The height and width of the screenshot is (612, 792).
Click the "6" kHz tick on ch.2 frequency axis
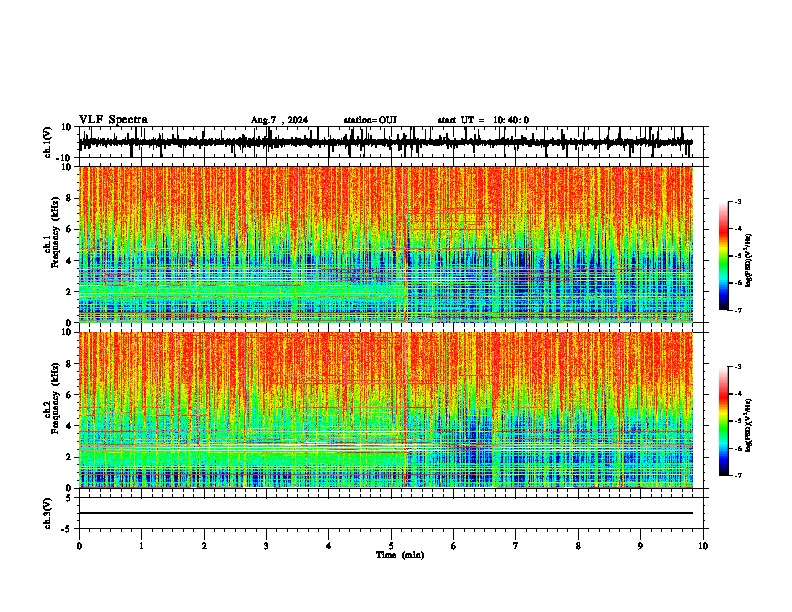[69, 395]
